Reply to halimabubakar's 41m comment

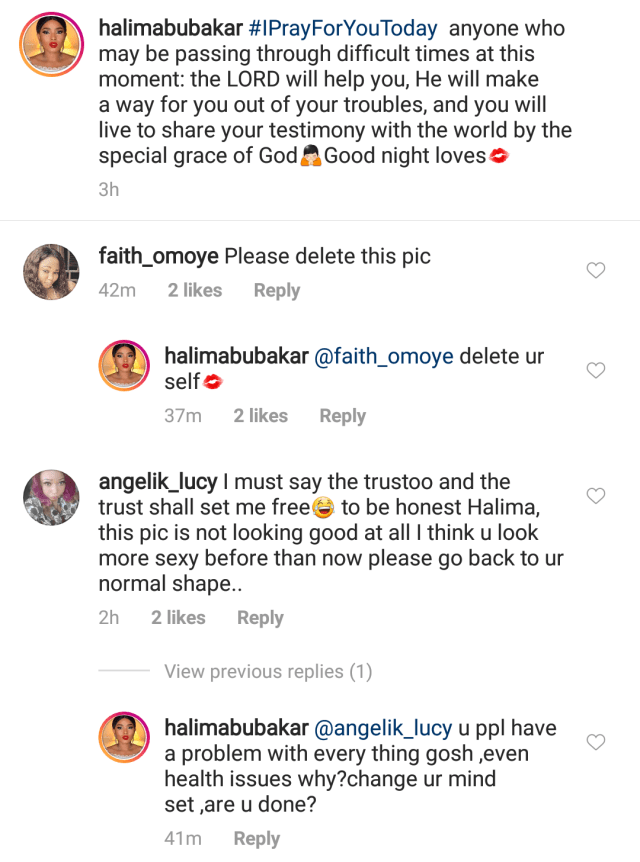coord(256,839)
